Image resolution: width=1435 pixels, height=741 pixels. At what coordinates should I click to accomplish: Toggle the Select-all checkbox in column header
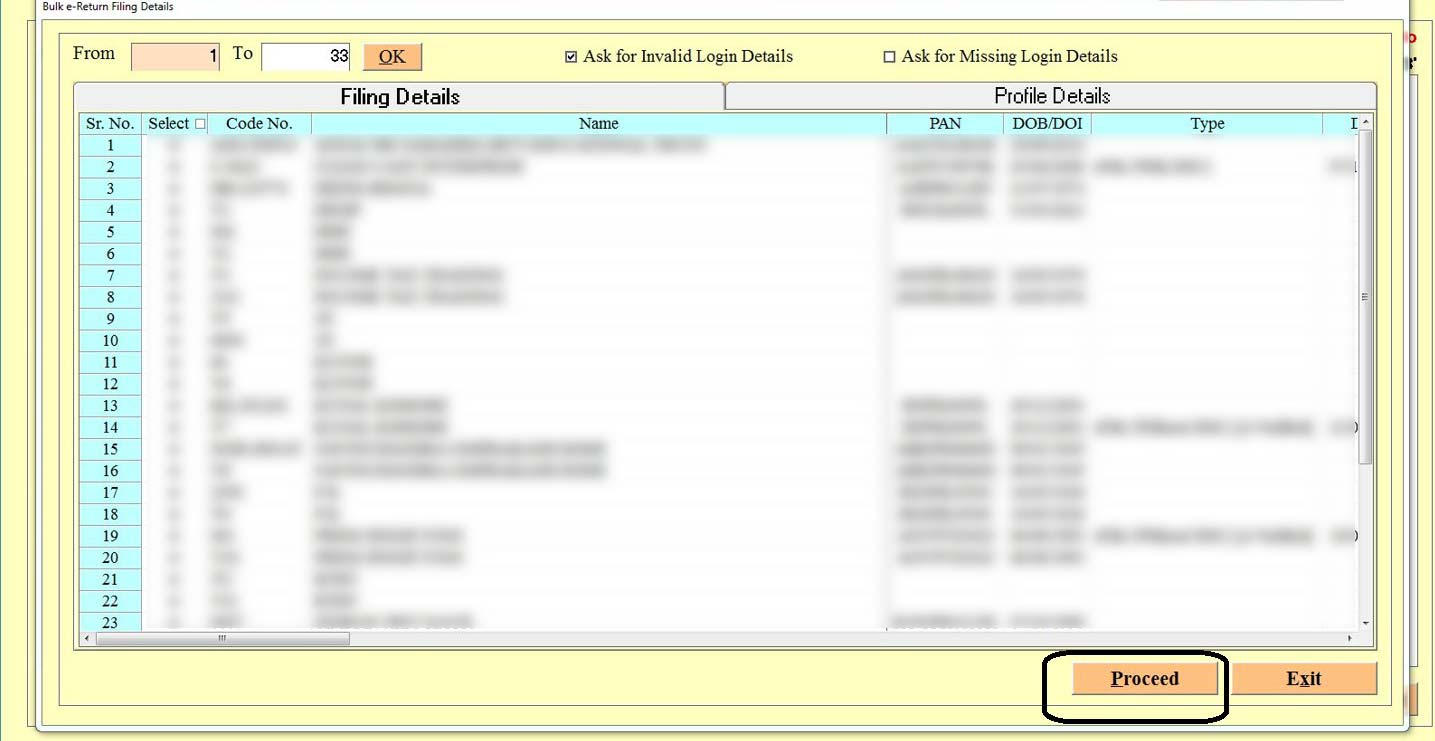click(x=200, y=122)
